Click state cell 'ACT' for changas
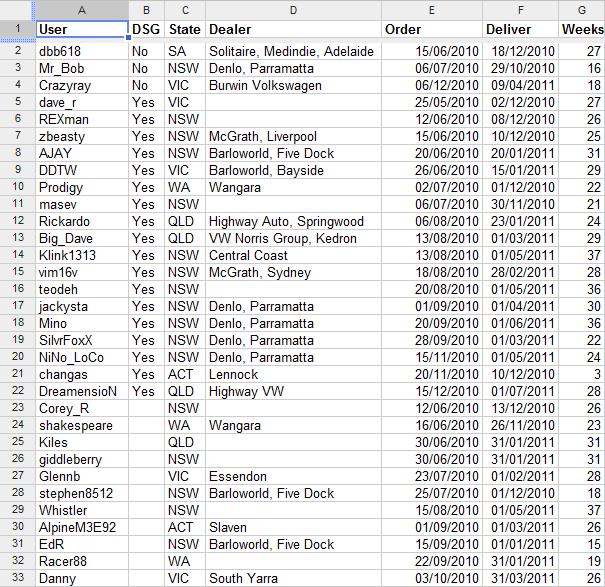 pyautogui.click(x=185, y=374)
